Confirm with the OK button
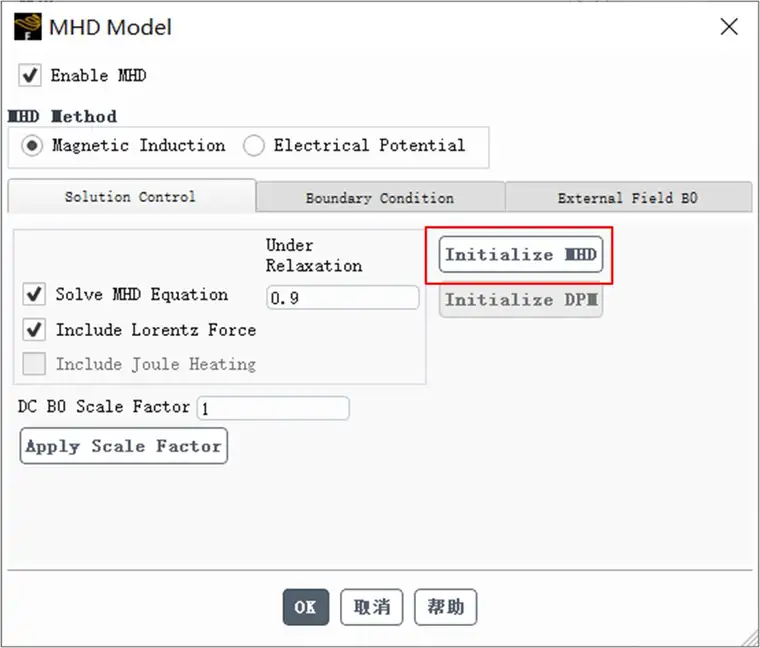 point(306,607)
